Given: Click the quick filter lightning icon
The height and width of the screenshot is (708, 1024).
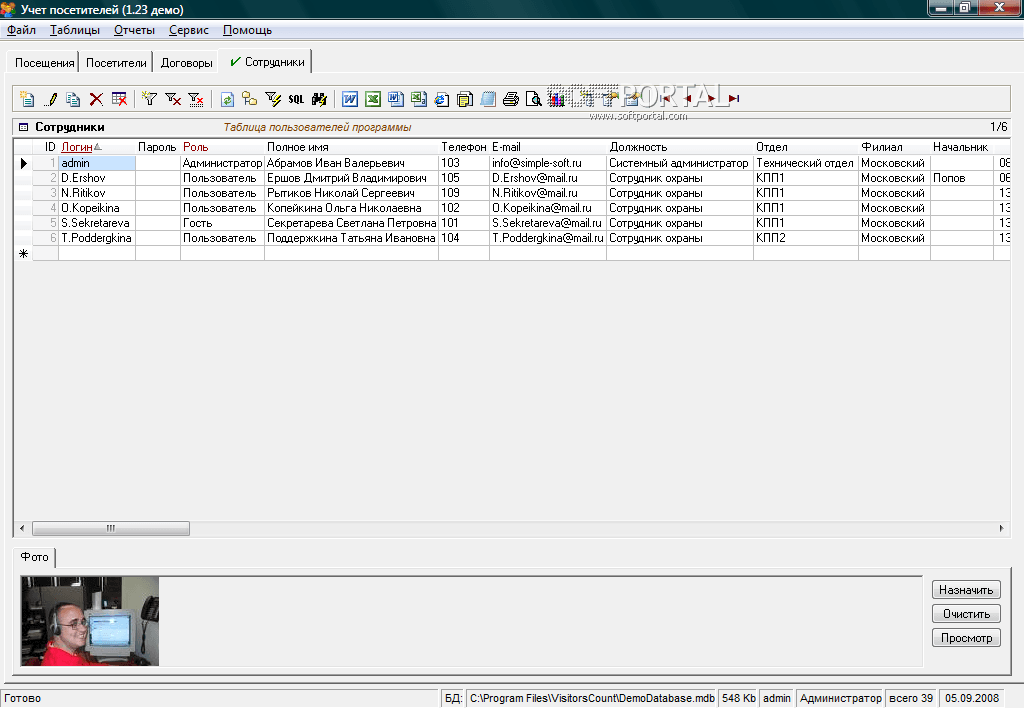Looking at the screenshot, I should 272,99.
